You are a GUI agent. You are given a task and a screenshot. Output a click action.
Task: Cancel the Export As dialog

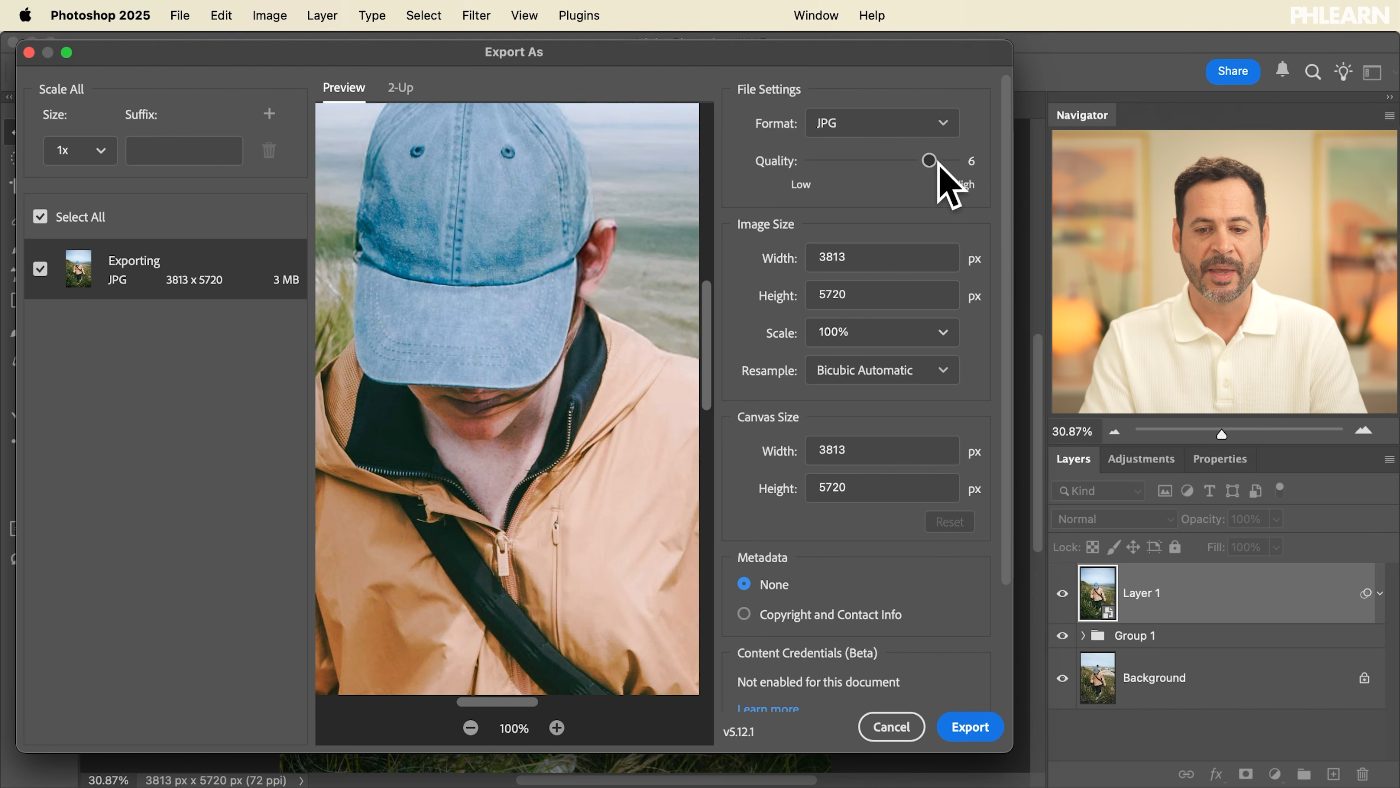pos(891,727)
